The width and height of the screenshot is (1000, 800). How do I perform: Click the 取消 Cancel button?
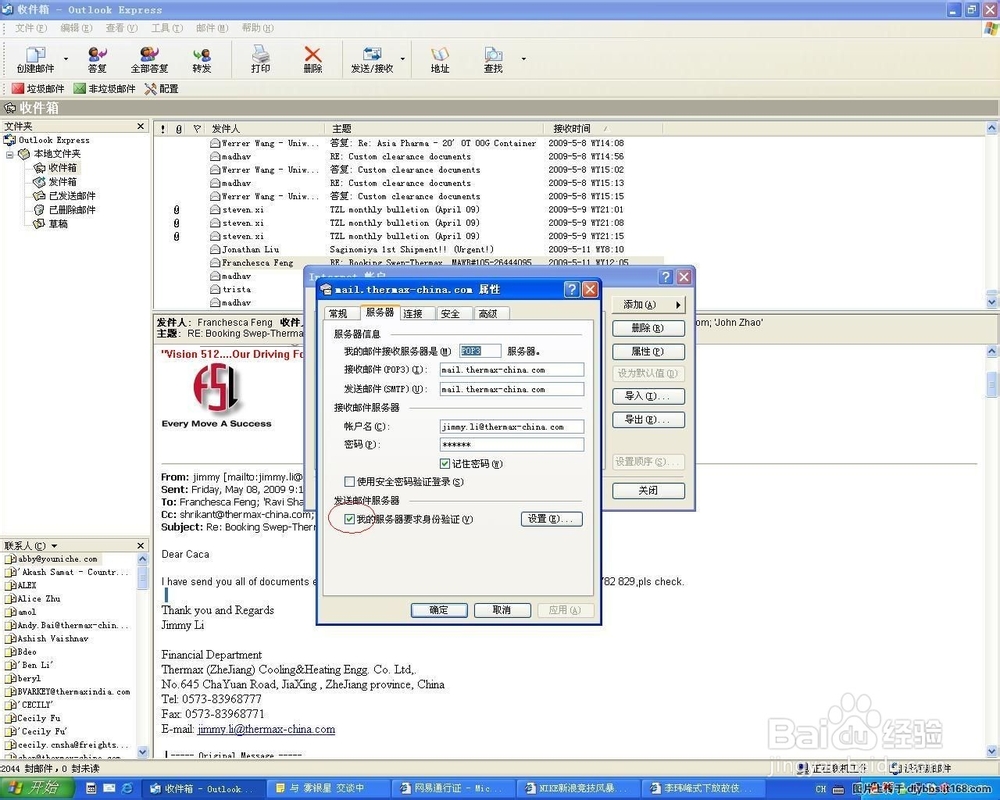click(x=502, y=610)
